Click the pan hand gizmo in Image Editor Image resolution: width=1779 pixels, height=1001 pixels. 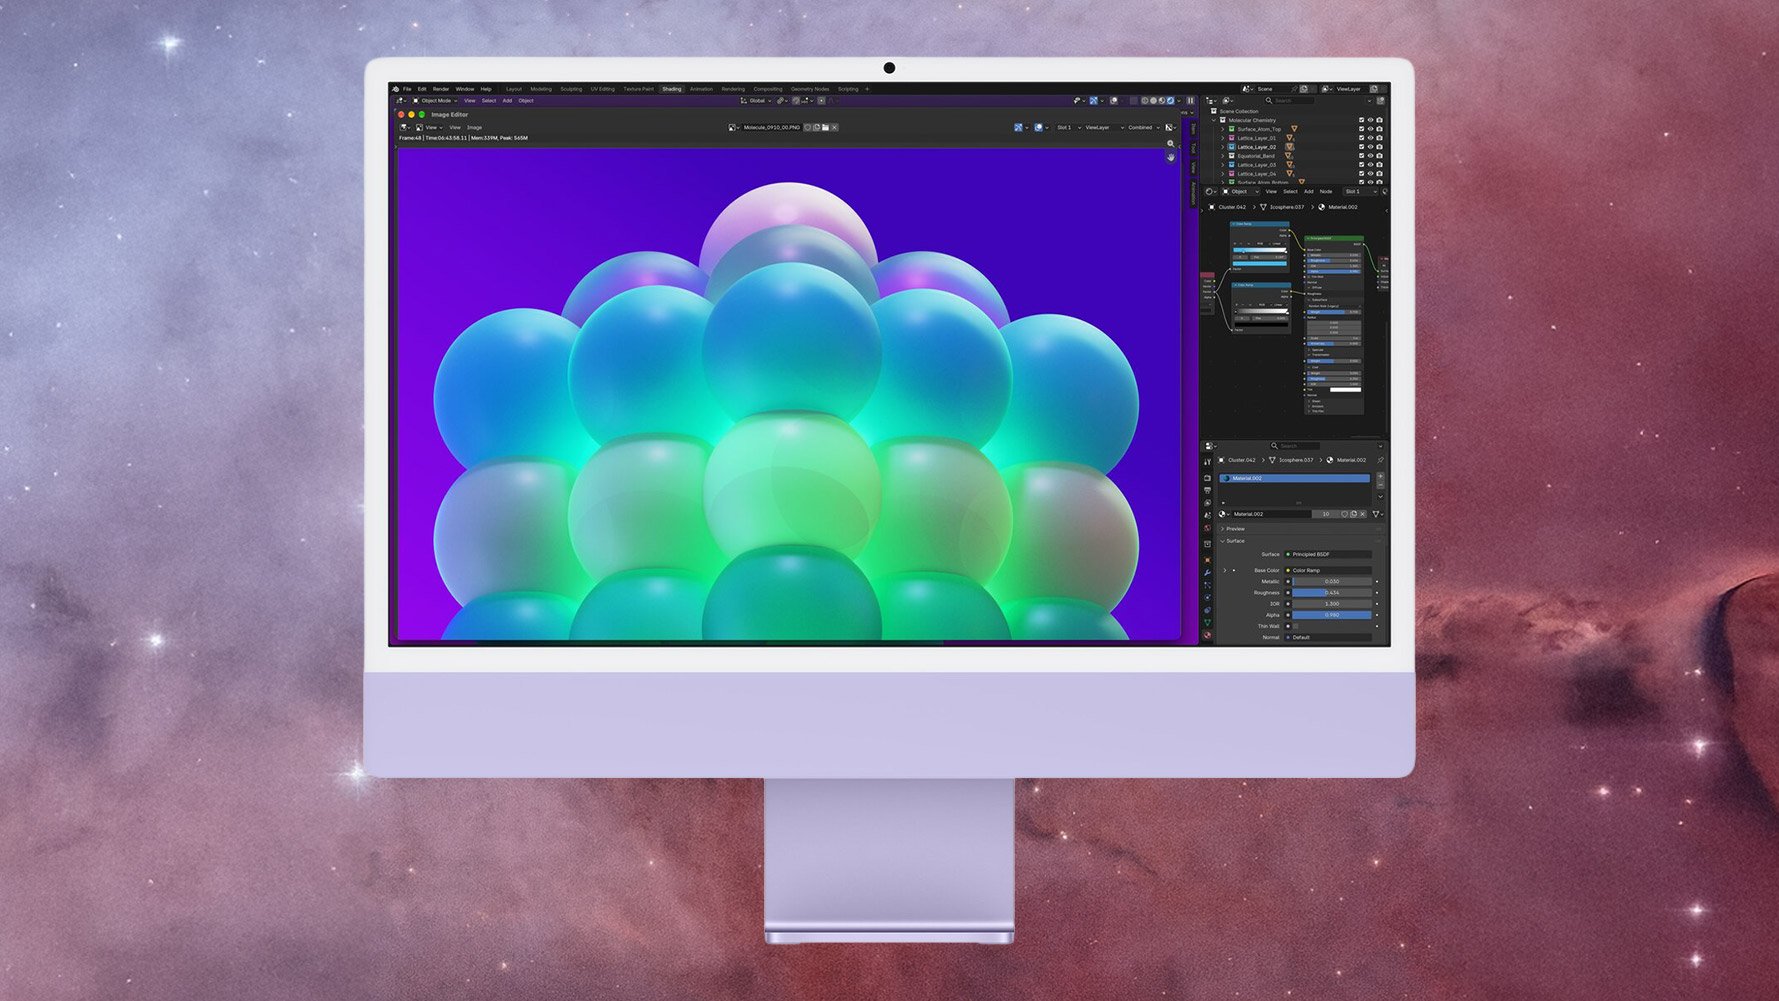pos(1171,157)
